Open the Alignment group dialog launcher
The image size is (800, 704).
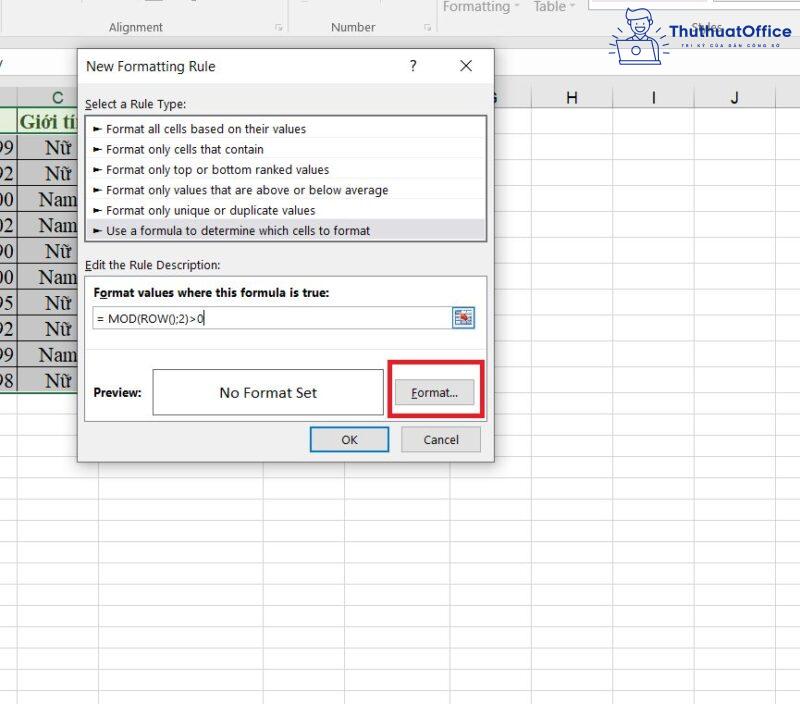pos(279,28)
